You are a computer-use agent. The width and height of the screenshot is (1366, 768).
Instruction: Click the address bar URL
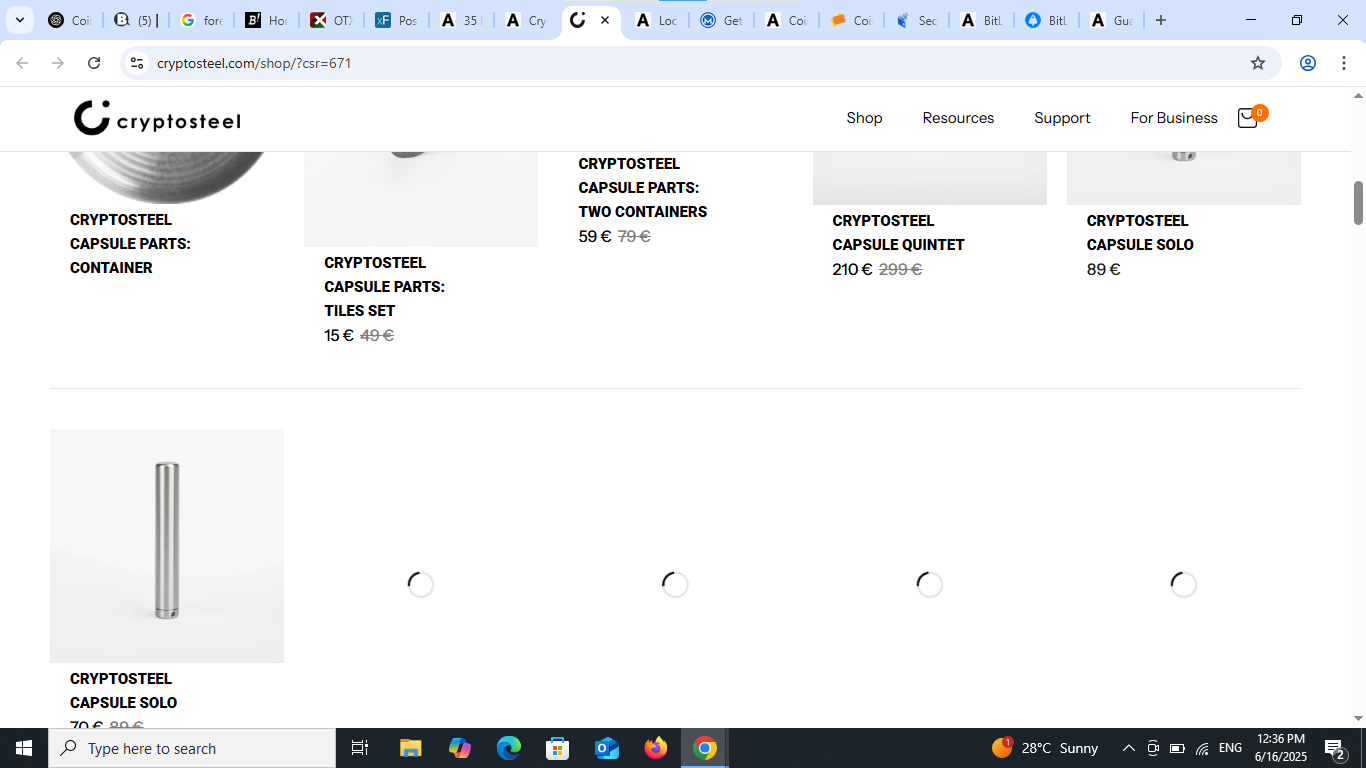[x=254, y=63]
